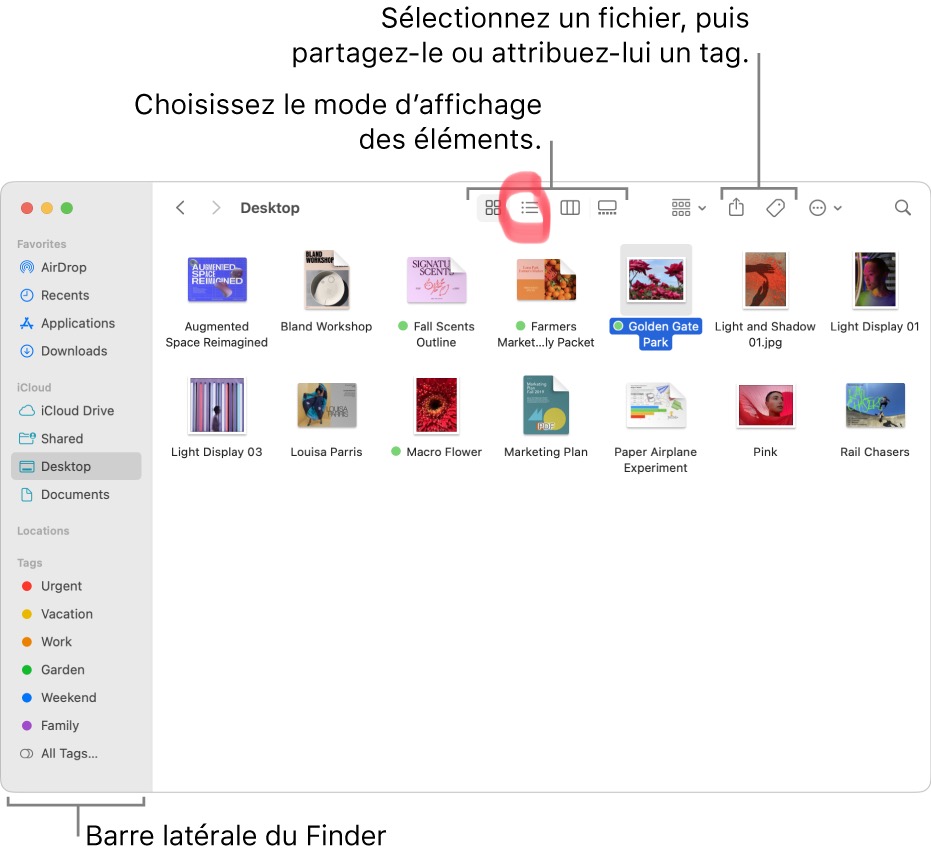The width and height of the screenshot is (931, 857).
Task: Click the Tag icon in toolbar
Action: click(x=775, y=208)
